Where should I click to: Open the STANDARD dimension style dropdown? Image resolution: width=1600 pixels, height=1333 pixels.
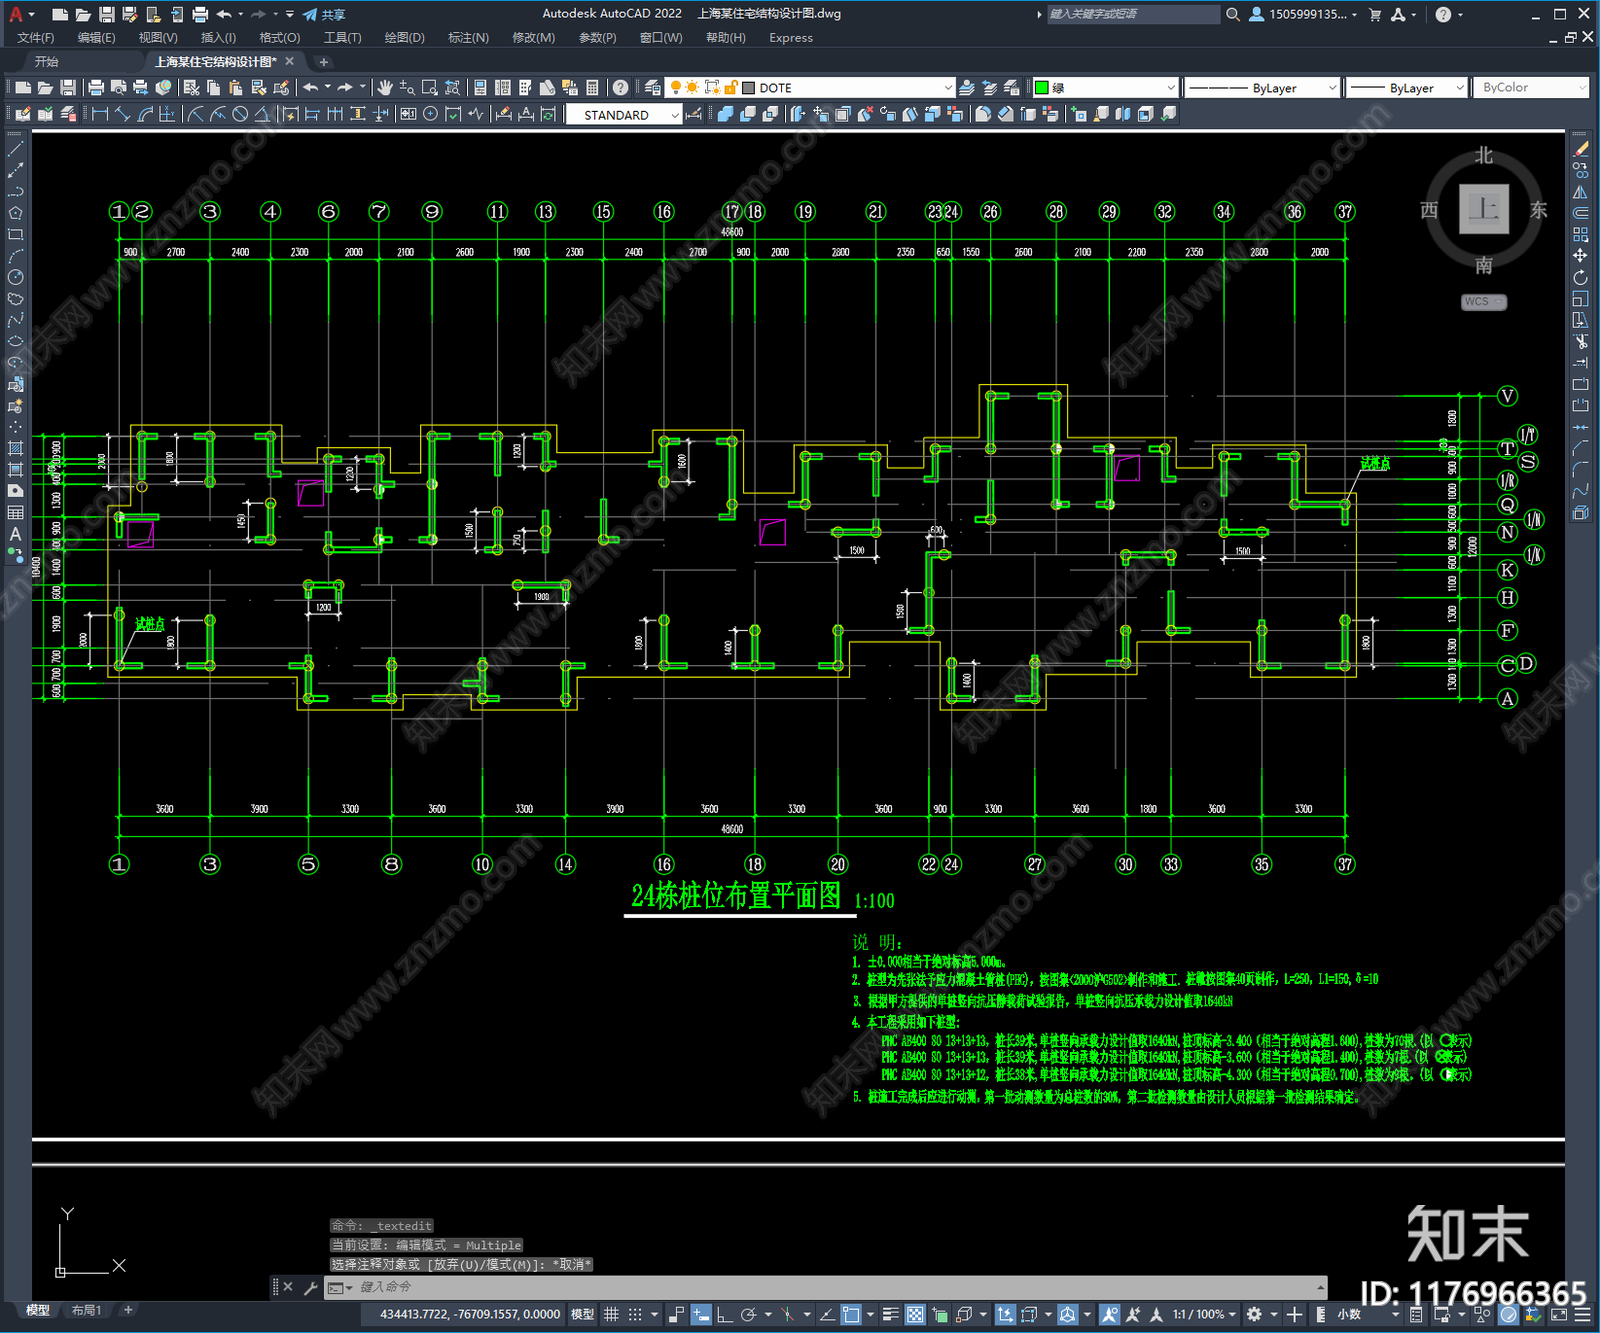[x=624, y=115]
